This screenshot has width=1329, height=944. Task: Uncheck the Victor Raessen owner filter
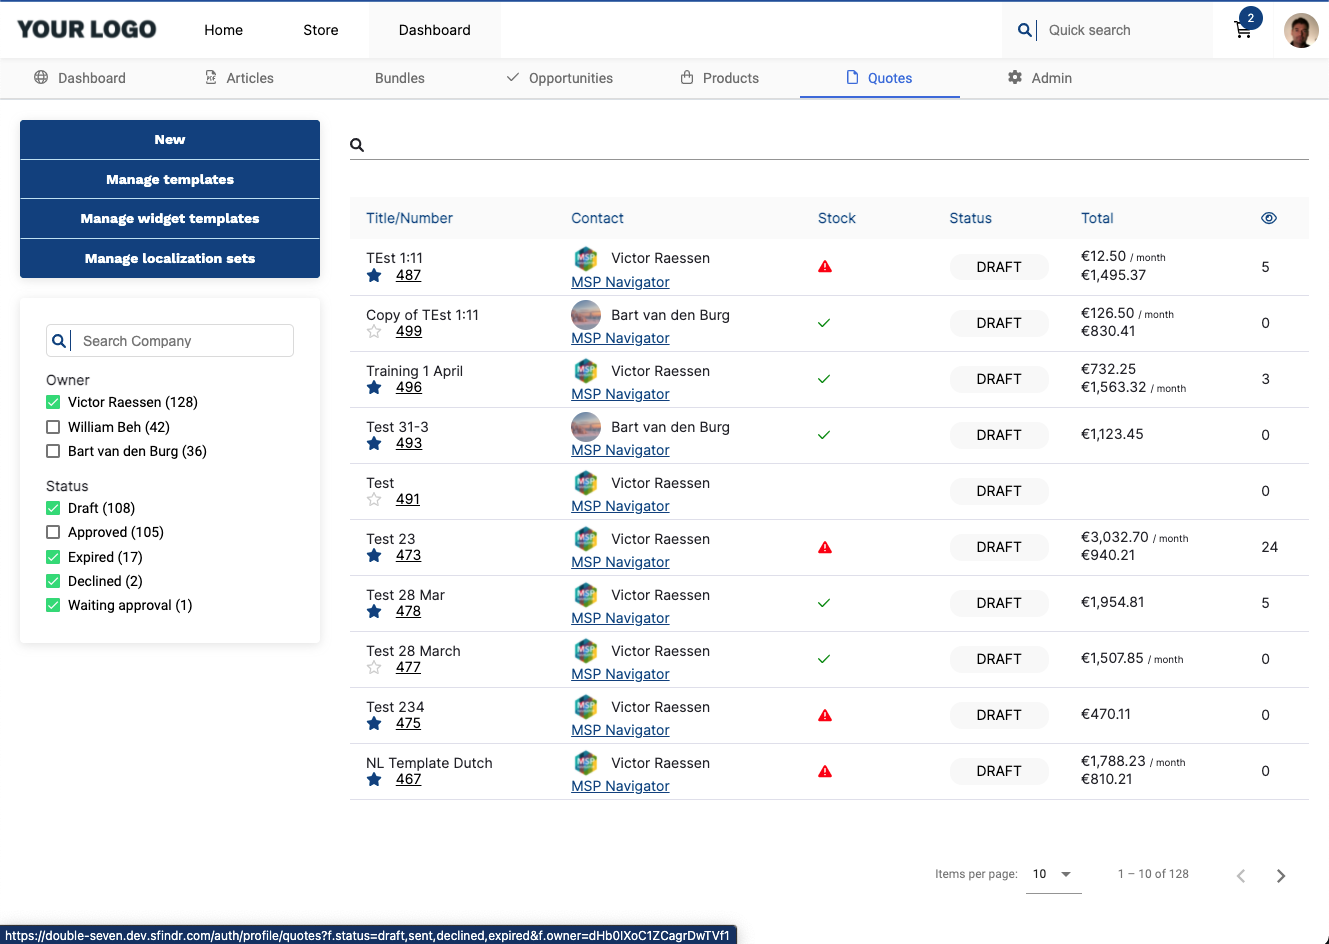tap(52, 402)
